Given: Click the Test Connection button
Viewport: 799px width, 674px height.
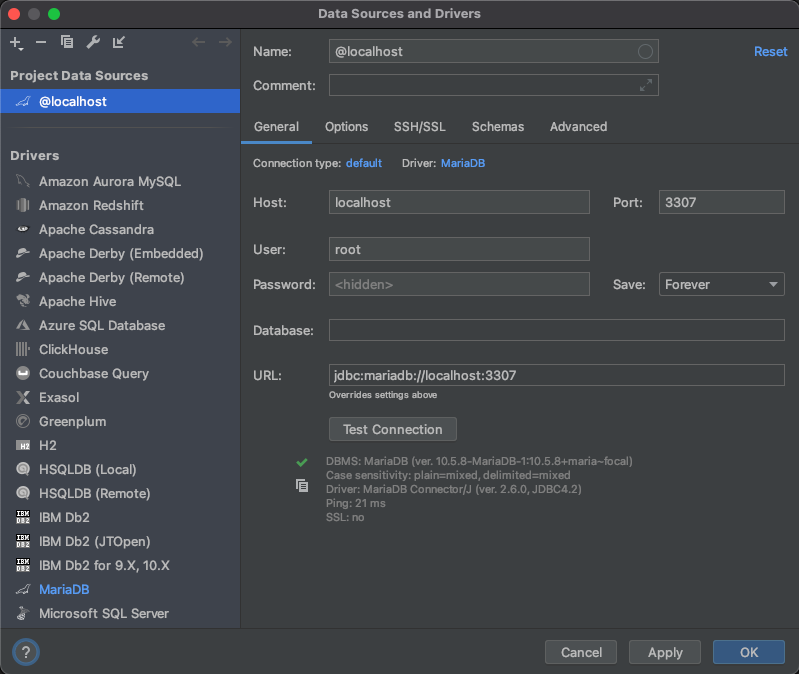Looking at the screenshot, I should pos(393,429).
